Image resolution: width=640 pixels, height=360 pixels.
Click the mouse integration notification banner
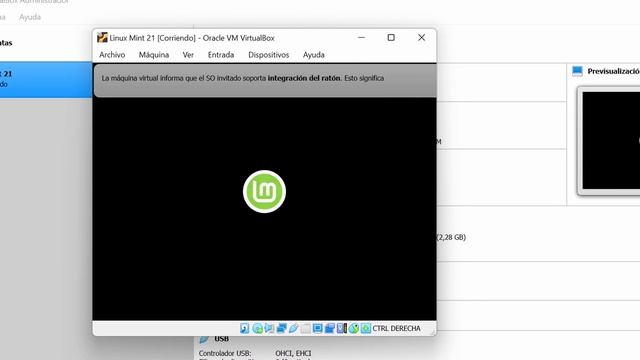265,80
